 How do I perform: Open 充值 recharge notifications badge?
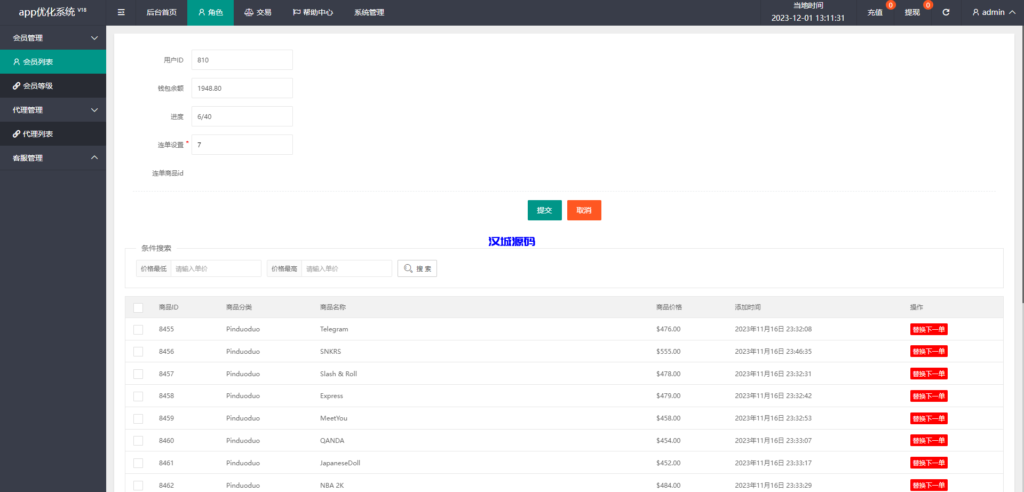point(876,12)
